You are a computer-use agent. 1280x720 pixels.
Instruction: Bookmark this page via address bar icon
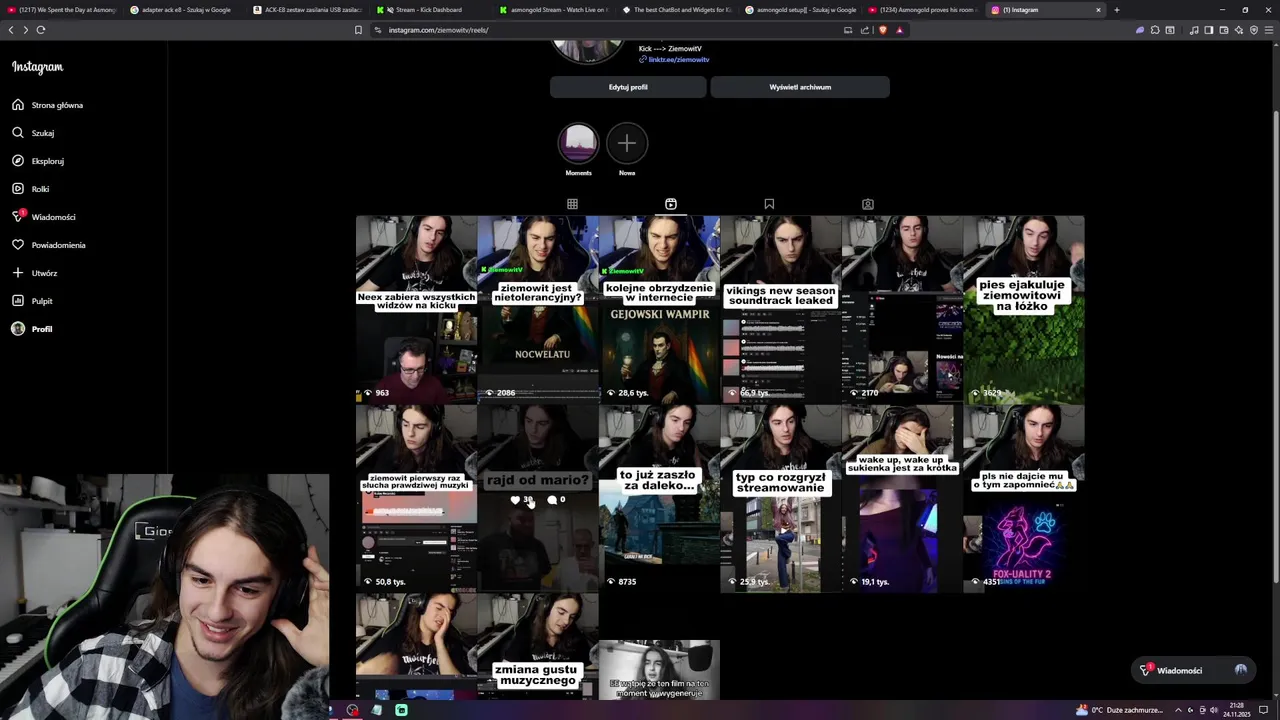tap(358, 30)
